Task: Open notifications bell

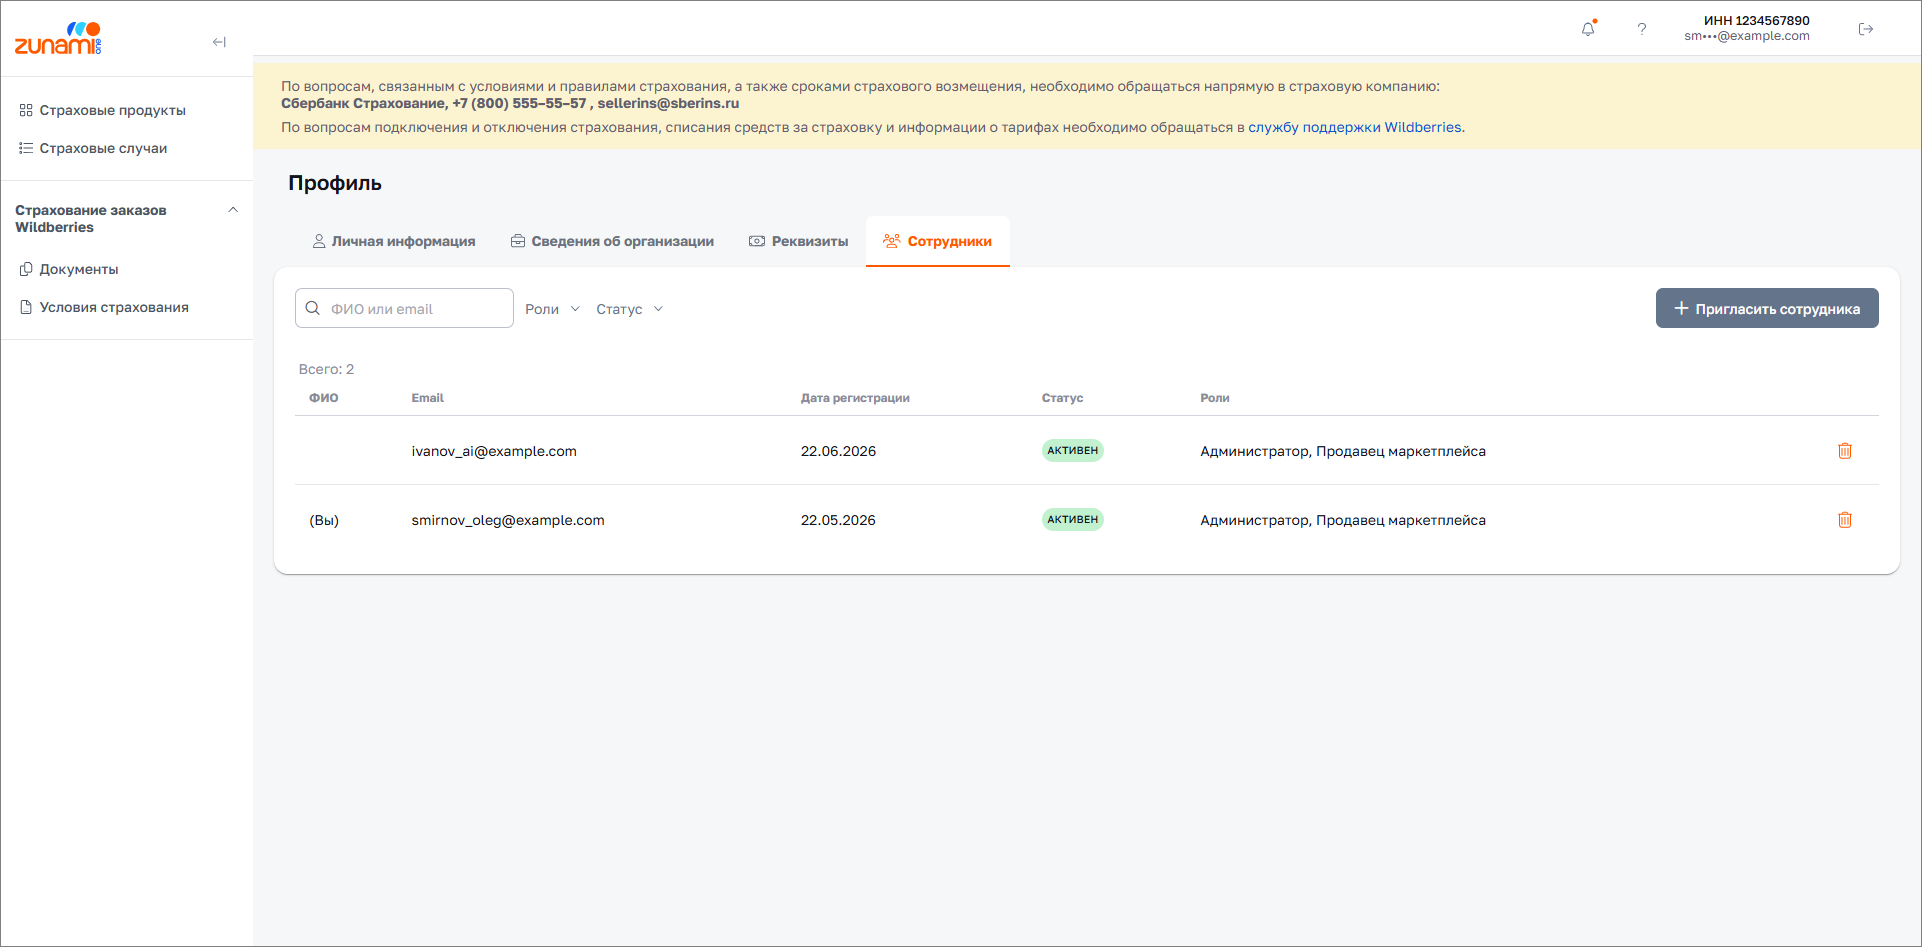Action: (x=1588, y=29)
